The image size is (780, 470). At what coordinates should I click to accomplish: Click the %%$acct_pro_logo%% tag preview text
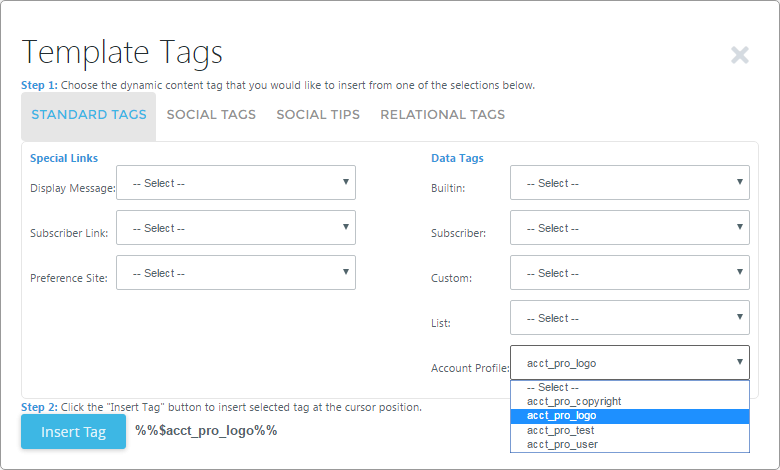tap(206, 431)
